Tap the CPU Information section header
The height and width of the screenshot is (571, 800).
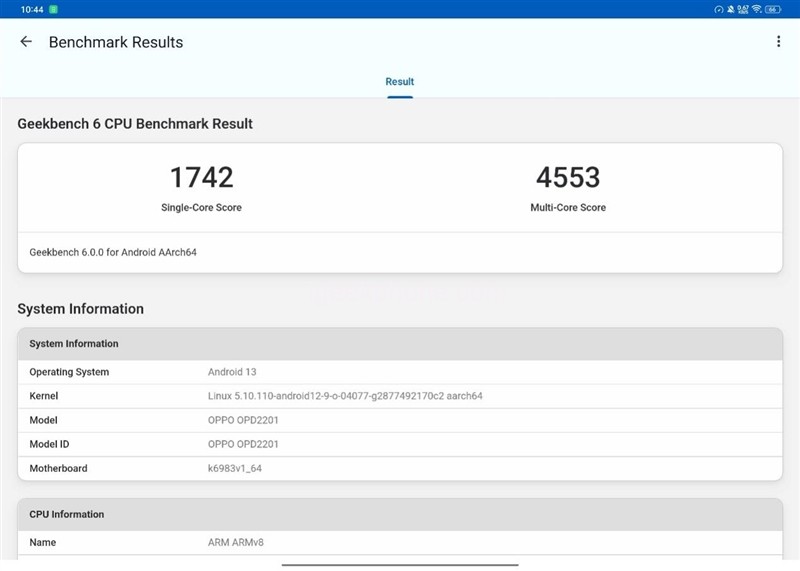(400, 514)
